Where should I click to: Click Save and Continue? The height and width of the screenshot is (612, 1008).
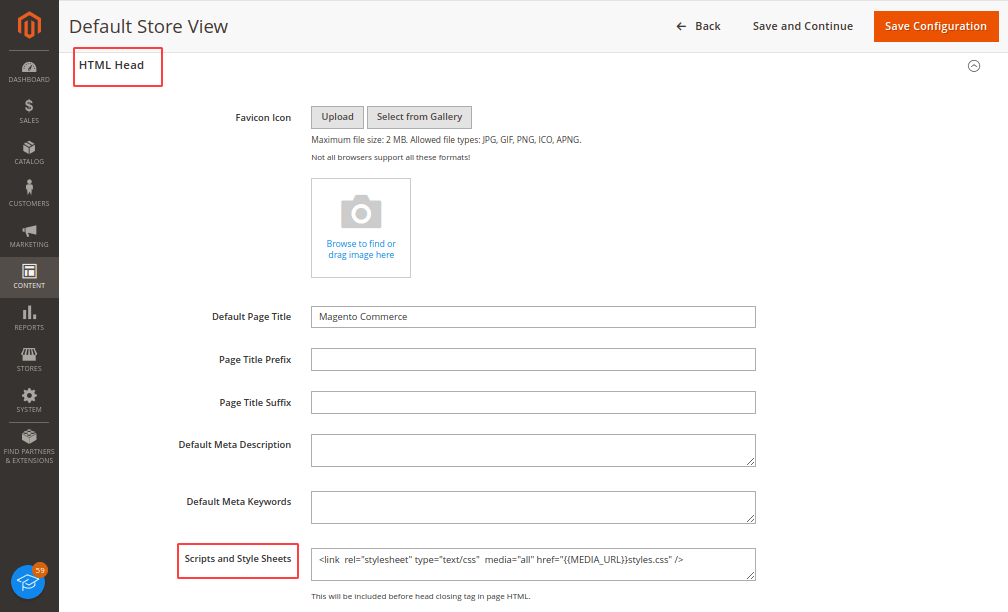802,26
